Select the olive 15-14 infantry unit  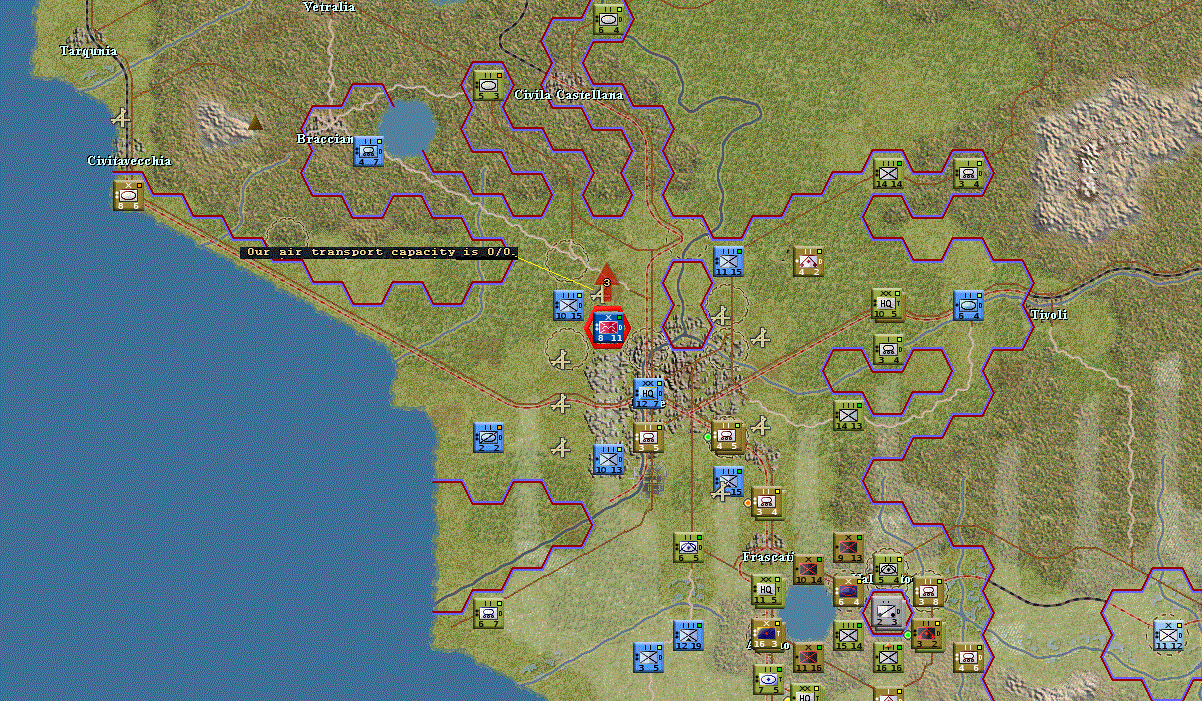click(848, 635)
